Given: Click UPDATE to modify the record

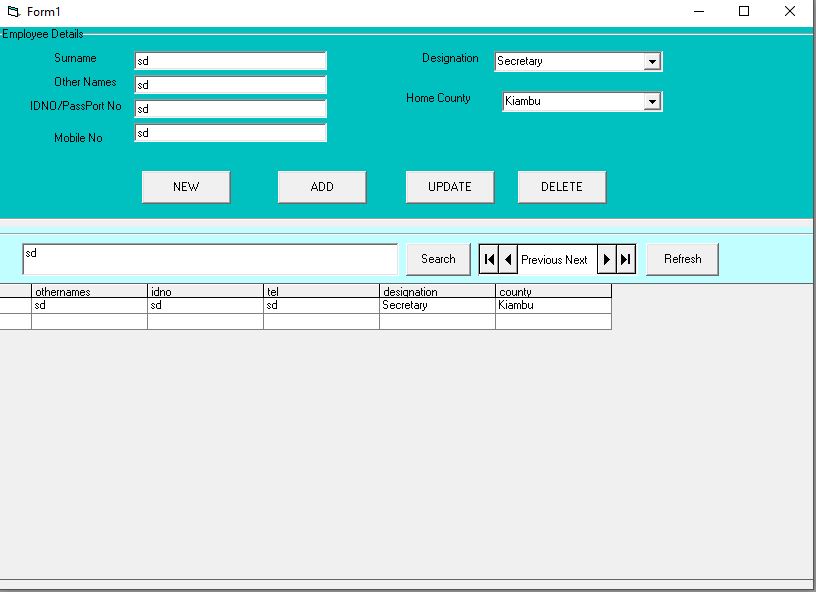Looking at the screenshot, I should (x=449, y=186).
